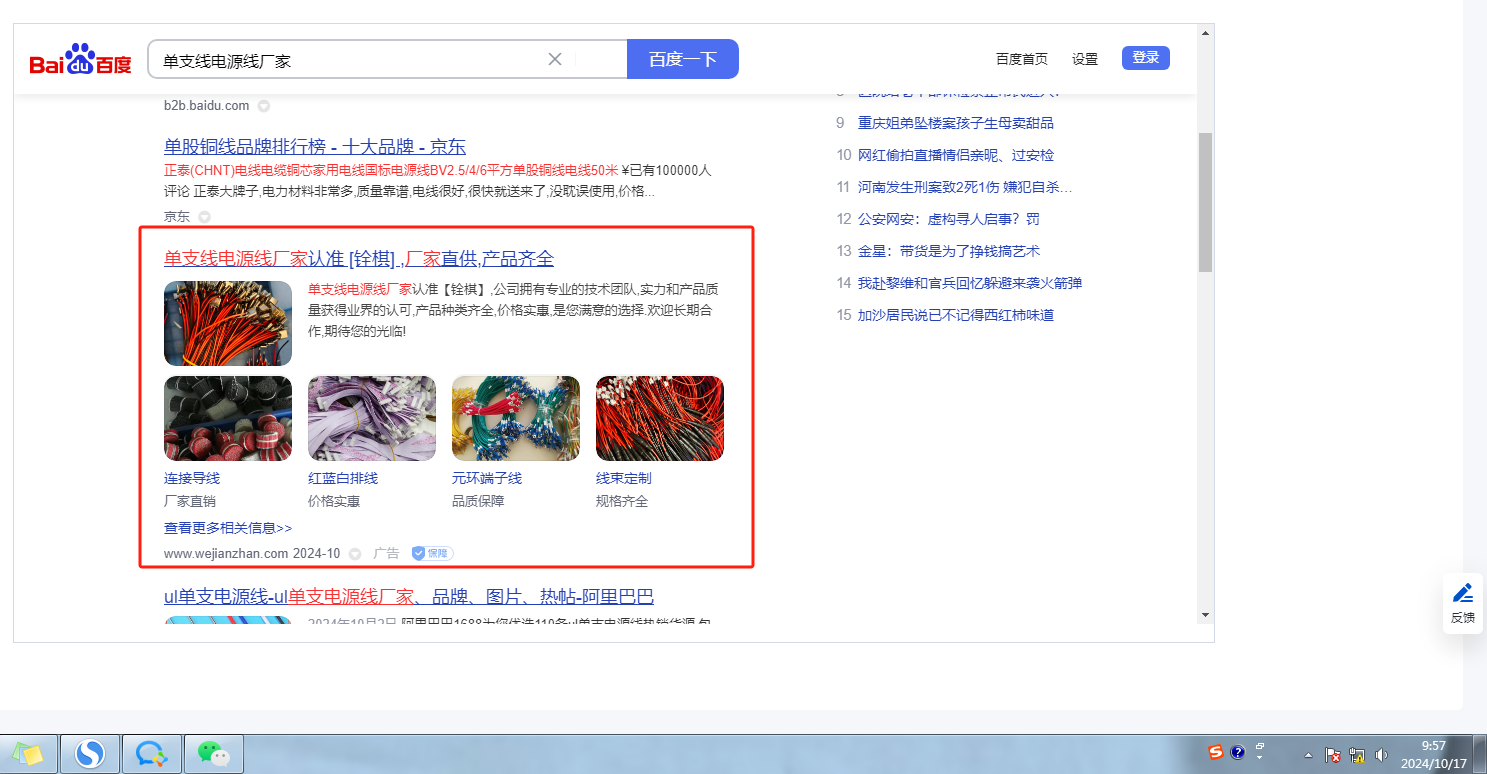
Task: Show hidden system tray icons
Action: point(1308,755)
